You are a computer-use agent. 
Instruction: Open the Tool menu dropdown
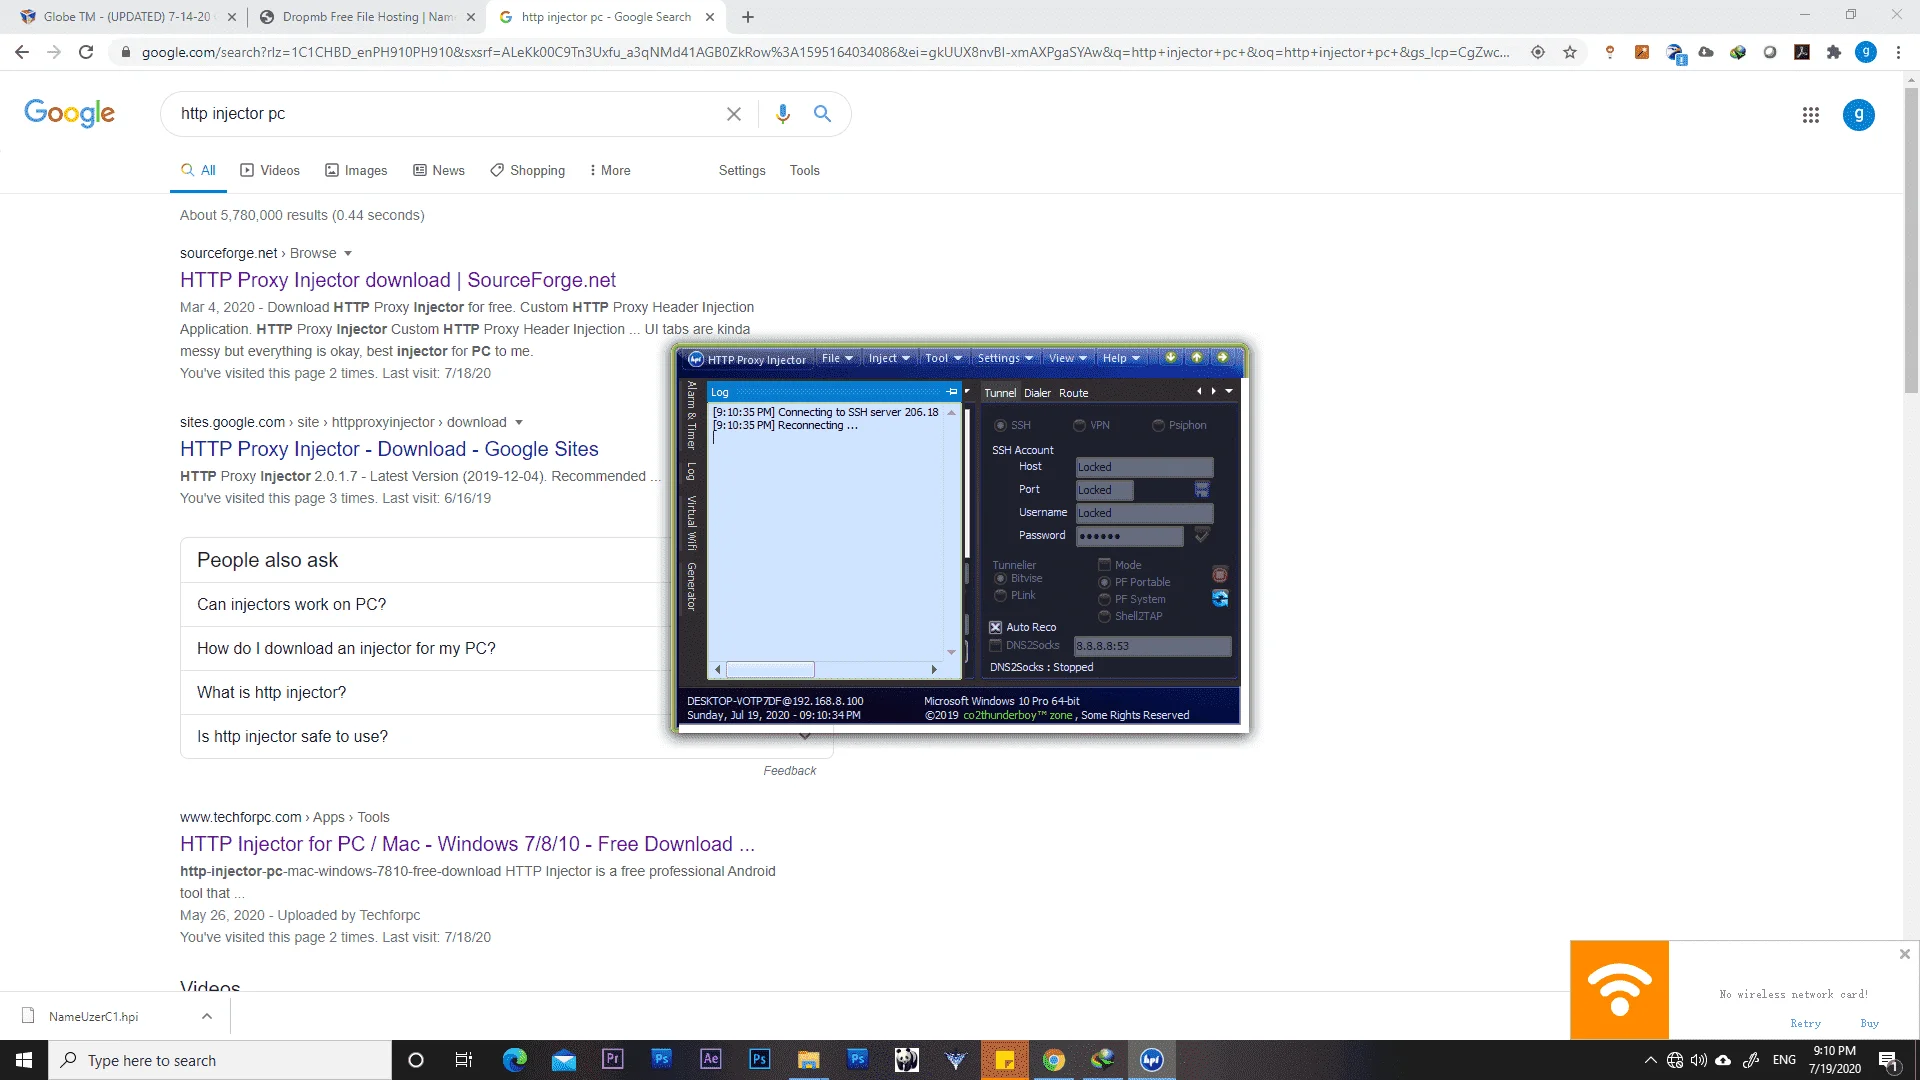click(943, 358)
